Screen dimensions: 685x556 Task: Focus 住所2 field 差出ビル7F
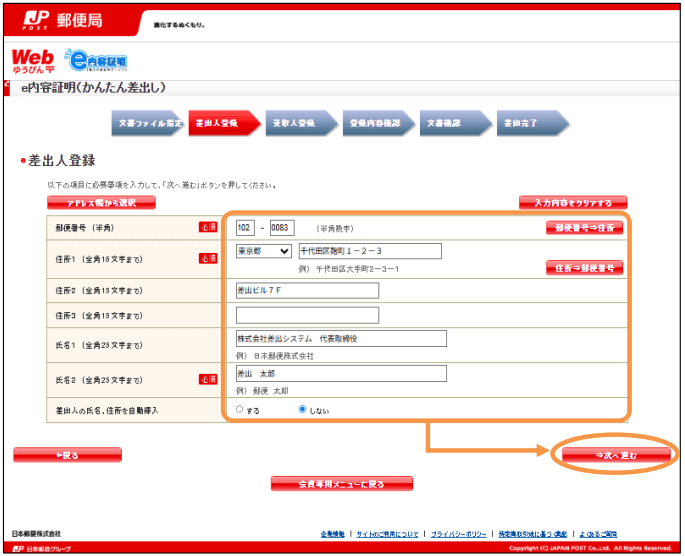coord(308,290)
